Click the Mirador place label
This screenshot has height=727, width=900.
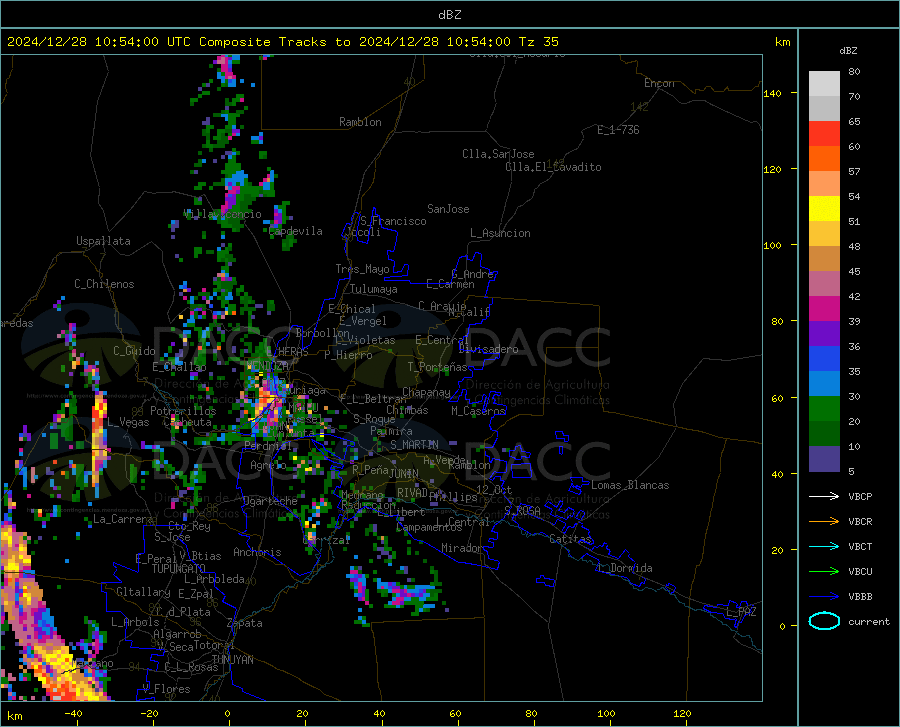[x=462, y=548]
